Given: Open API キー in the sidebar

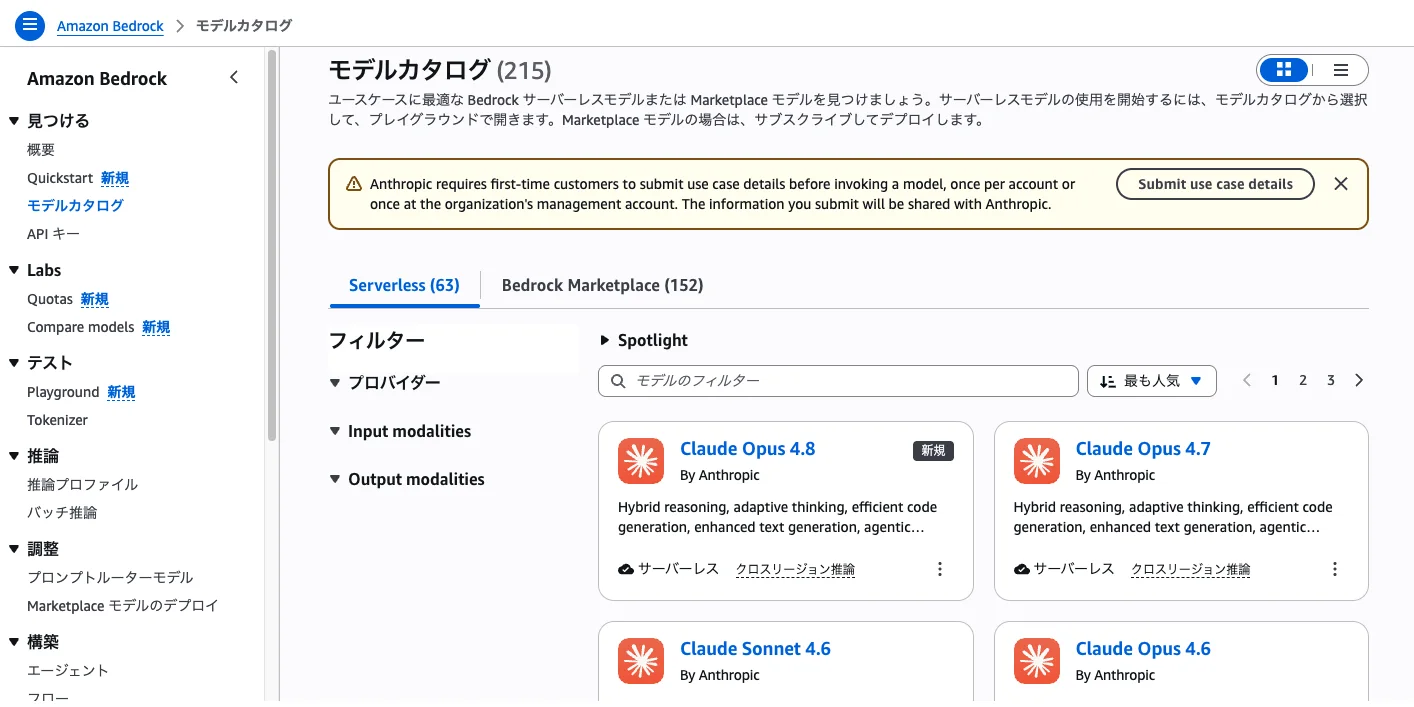Looking at the screenshot, I should [53, 233].
